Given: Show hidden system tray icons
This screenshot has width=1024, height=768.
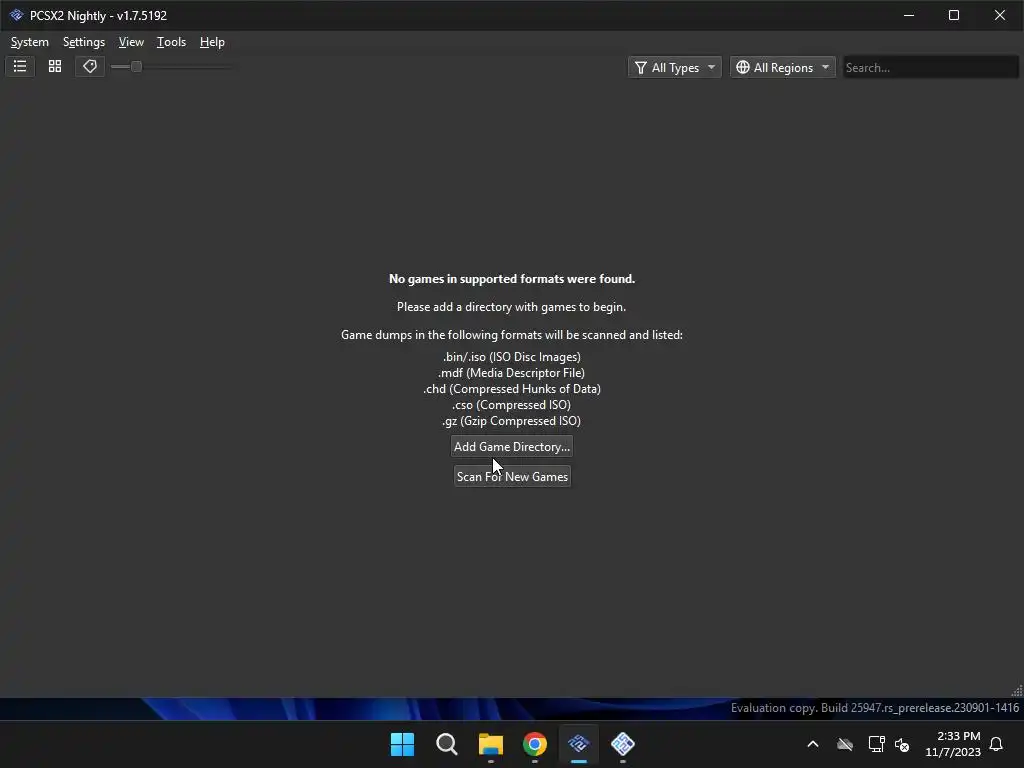Looking at the screenshot, I should coord(813,744).
